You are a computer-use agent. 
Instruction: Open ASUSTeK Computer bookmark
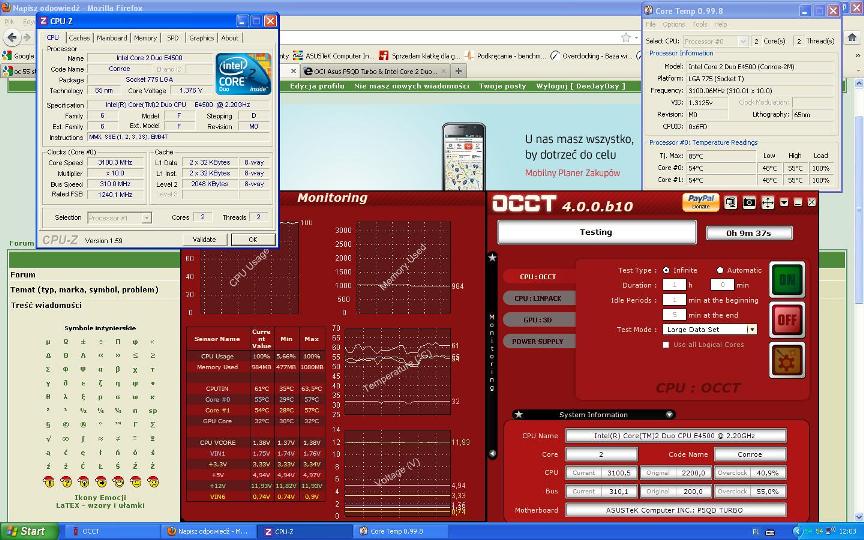tap(332, 56)
